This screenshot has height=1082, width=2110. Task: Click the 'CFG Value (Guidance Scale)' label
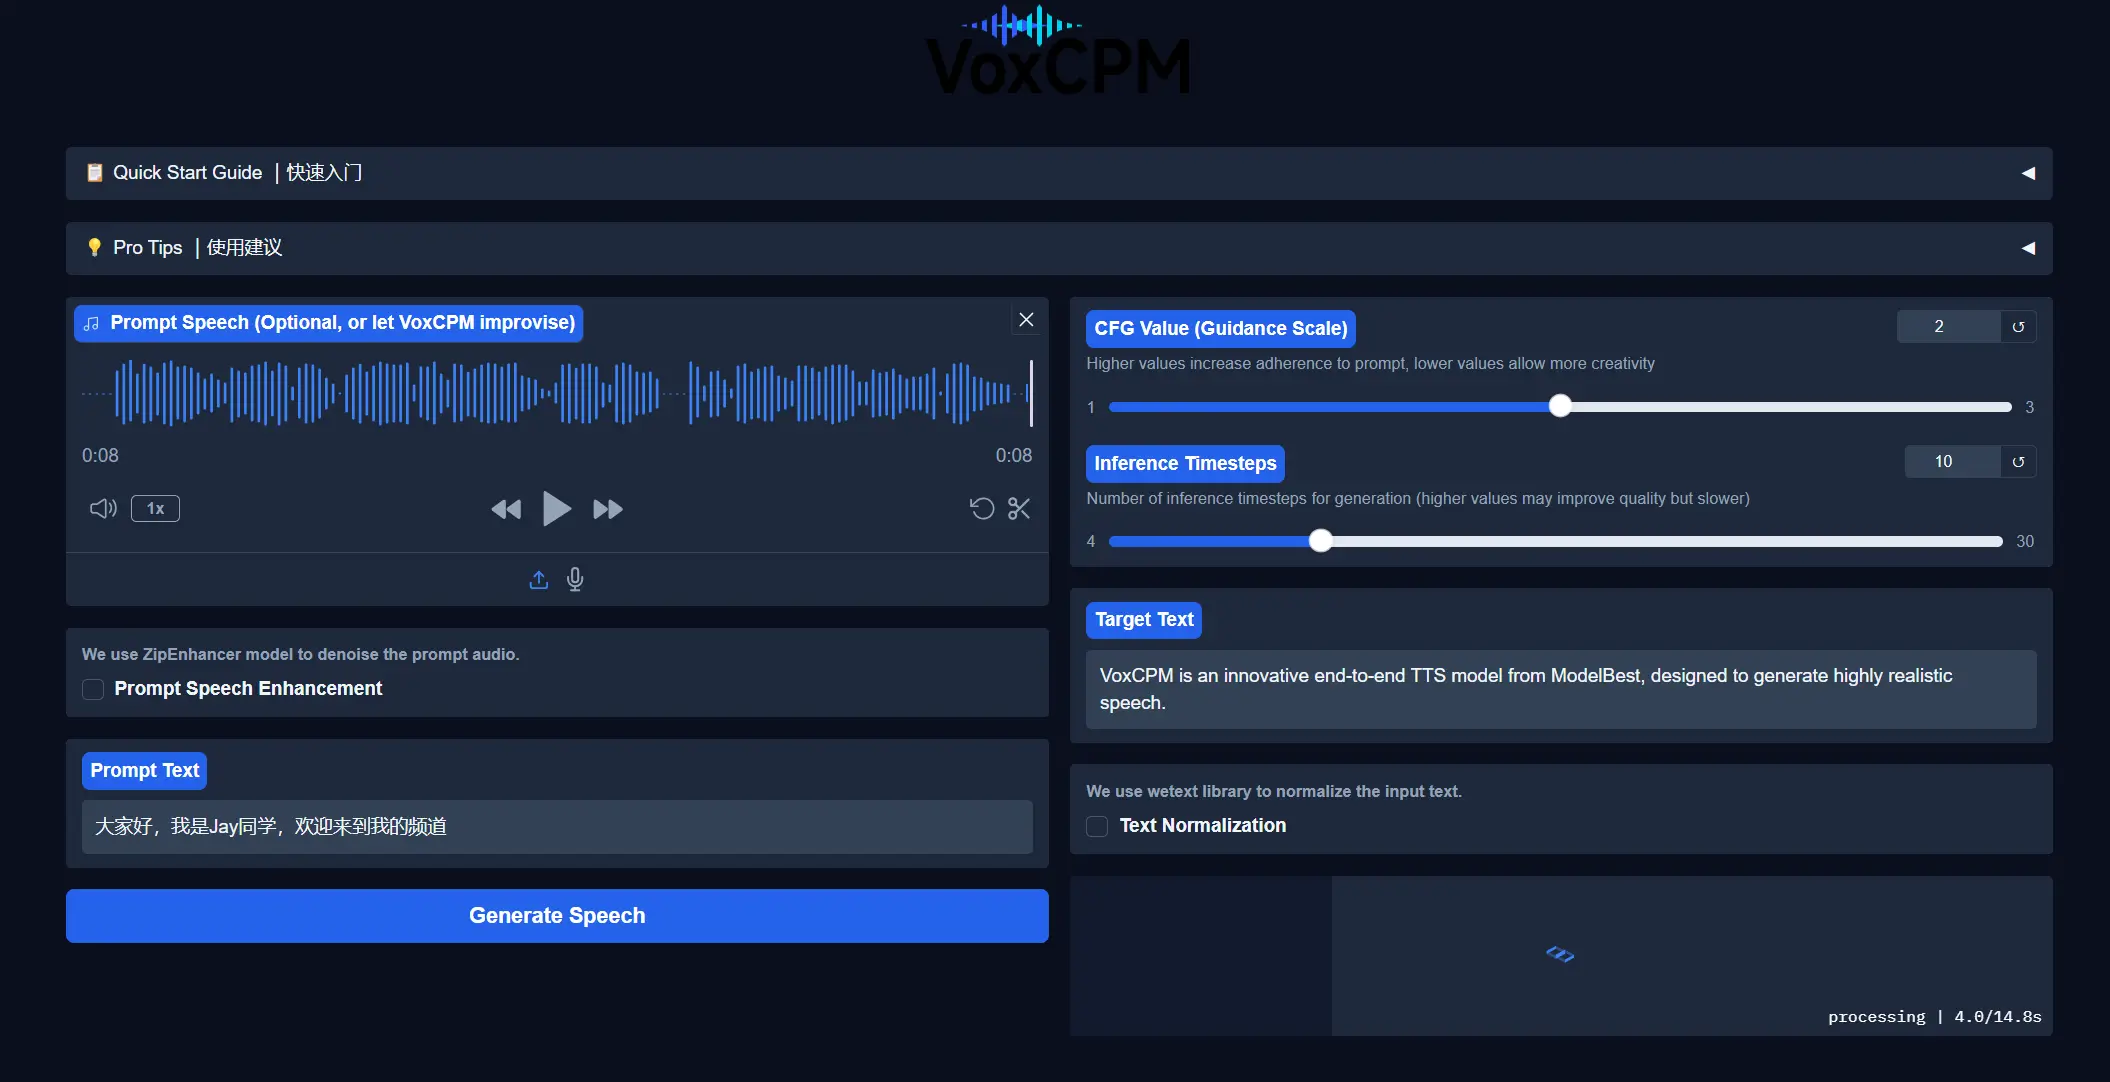(x=1221, y=329)
